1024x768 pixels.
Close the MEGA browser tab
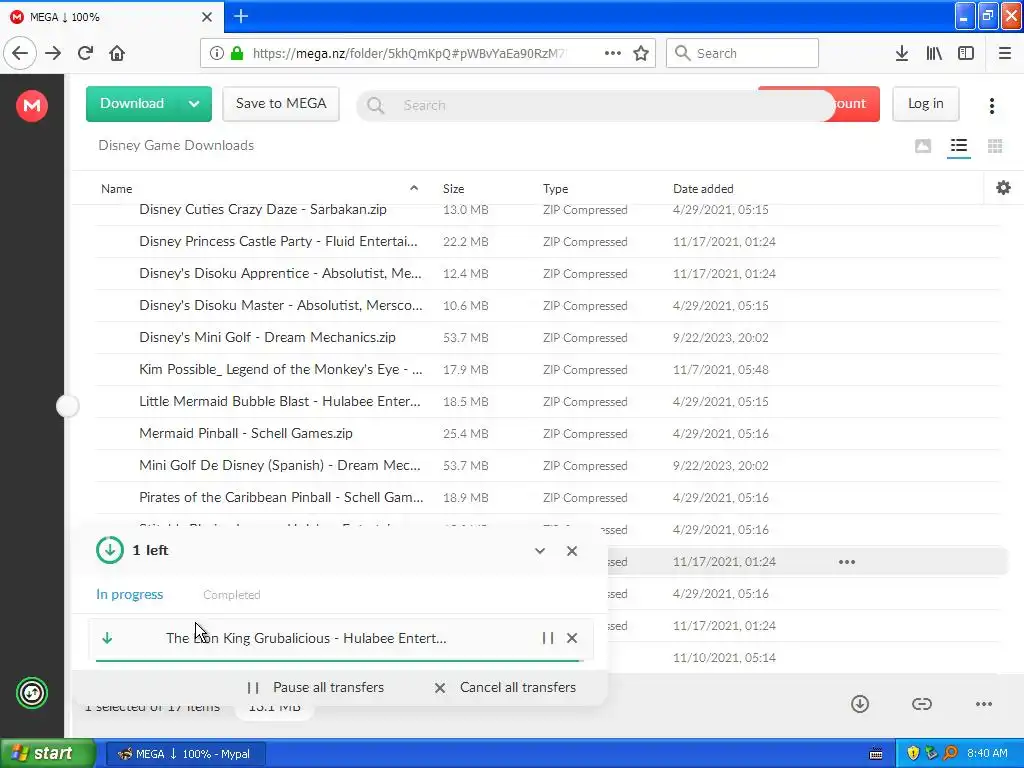(x=207, y=17)
